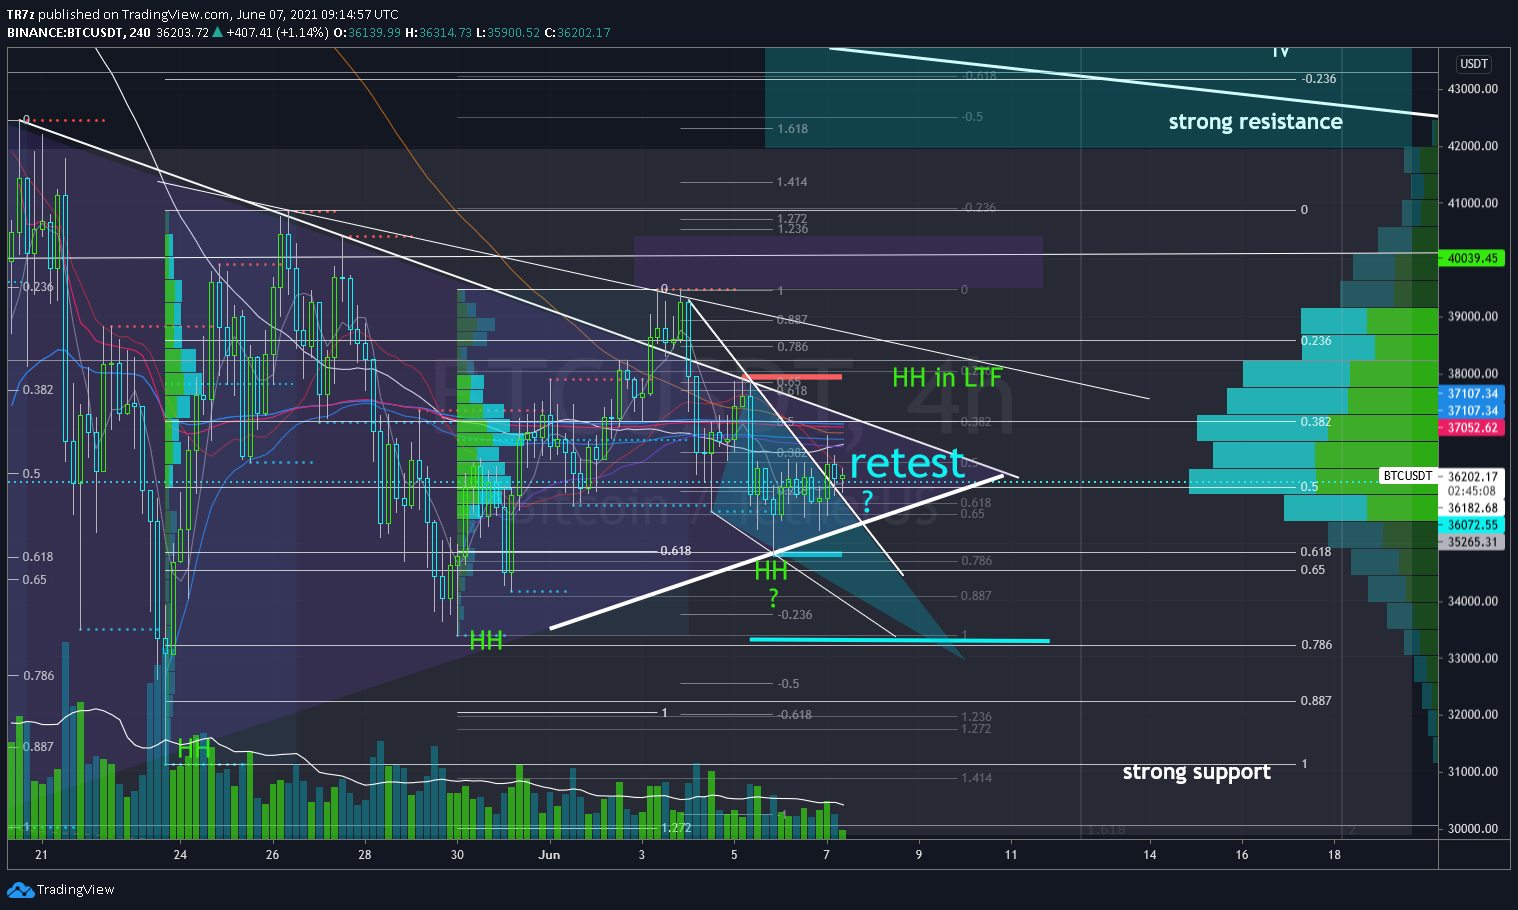
Task: Click the red 37052.62 price tag
Action: click(1473, 427)
